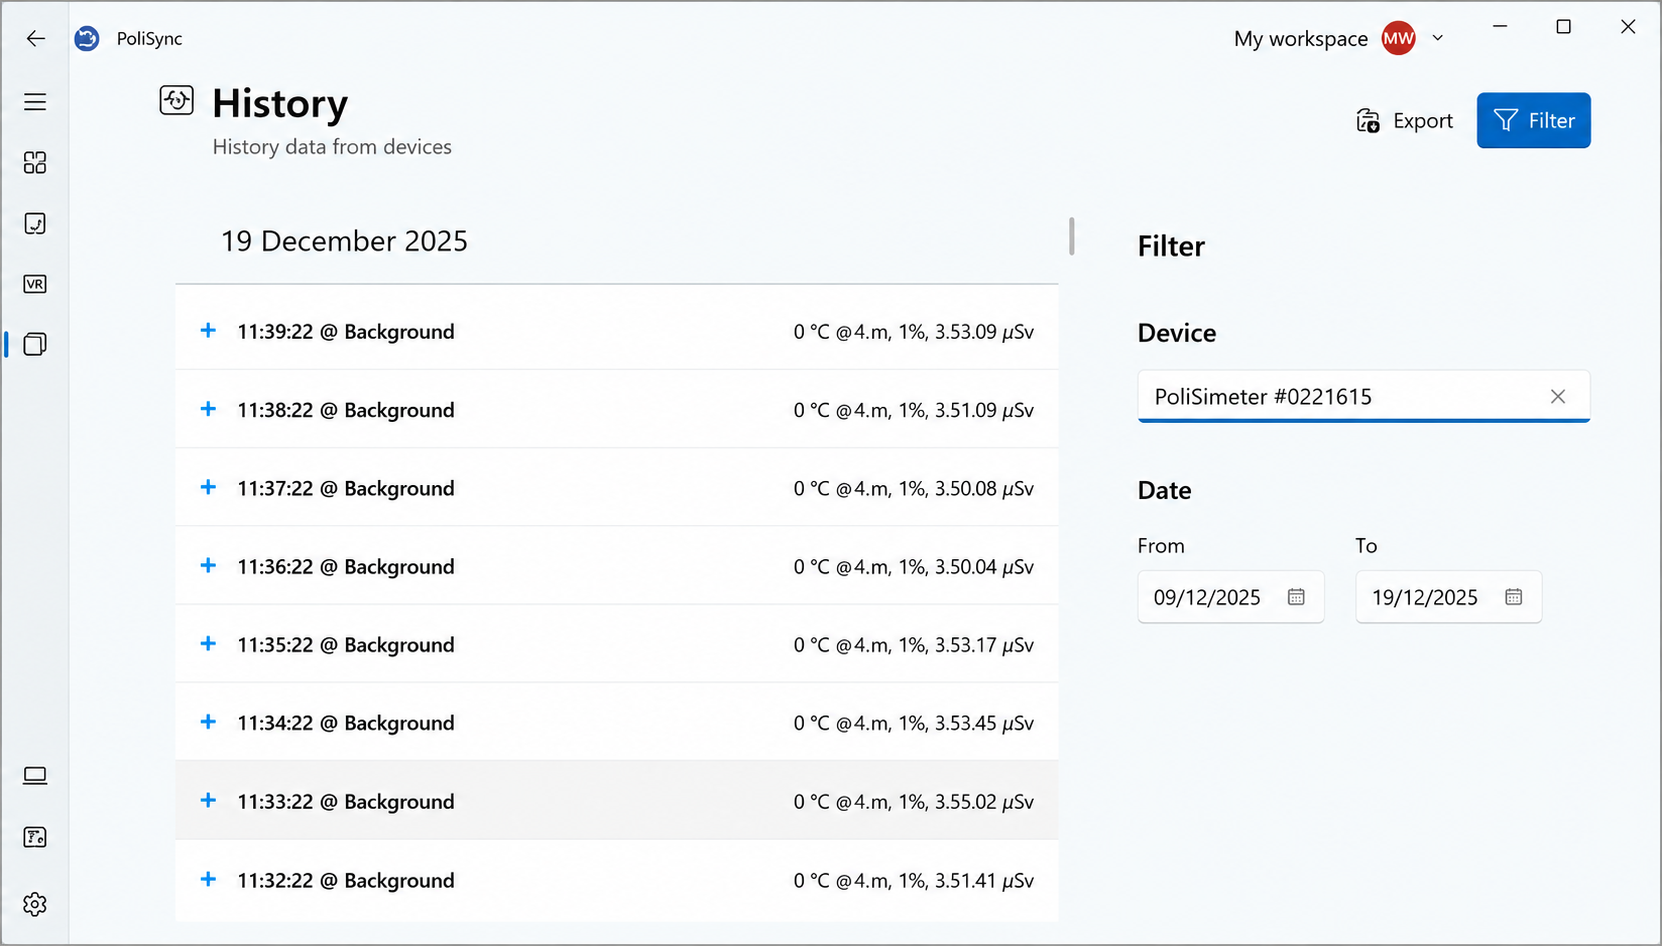Select the reading 3.53.45 µSv

pos(984,723)
